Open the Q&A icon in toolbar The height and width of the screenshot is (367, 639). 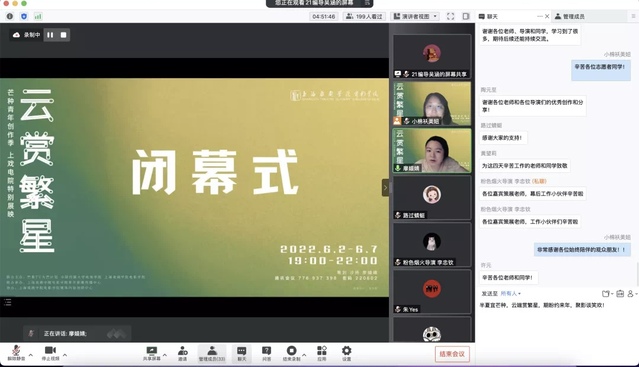[x=267, y=353]
